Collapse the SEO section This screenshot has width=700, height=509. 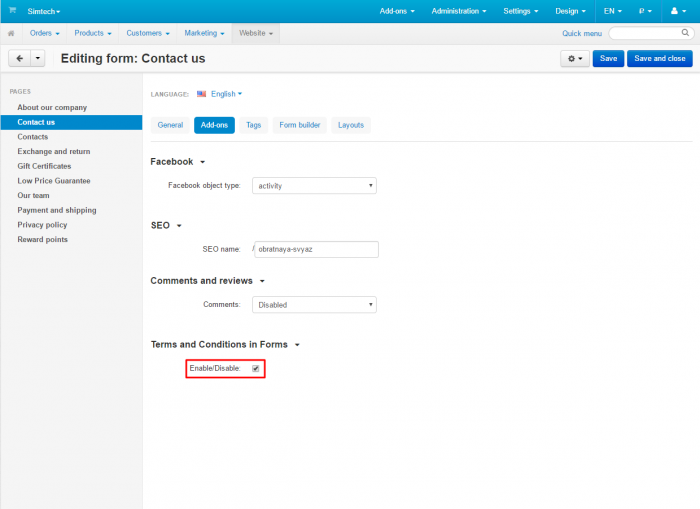[x=166, y=225]
